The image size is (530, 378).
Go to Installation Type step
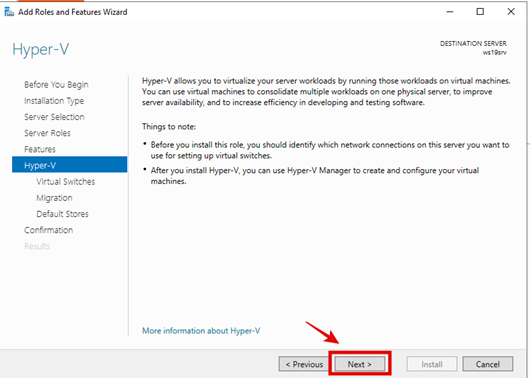coord(54,101)
